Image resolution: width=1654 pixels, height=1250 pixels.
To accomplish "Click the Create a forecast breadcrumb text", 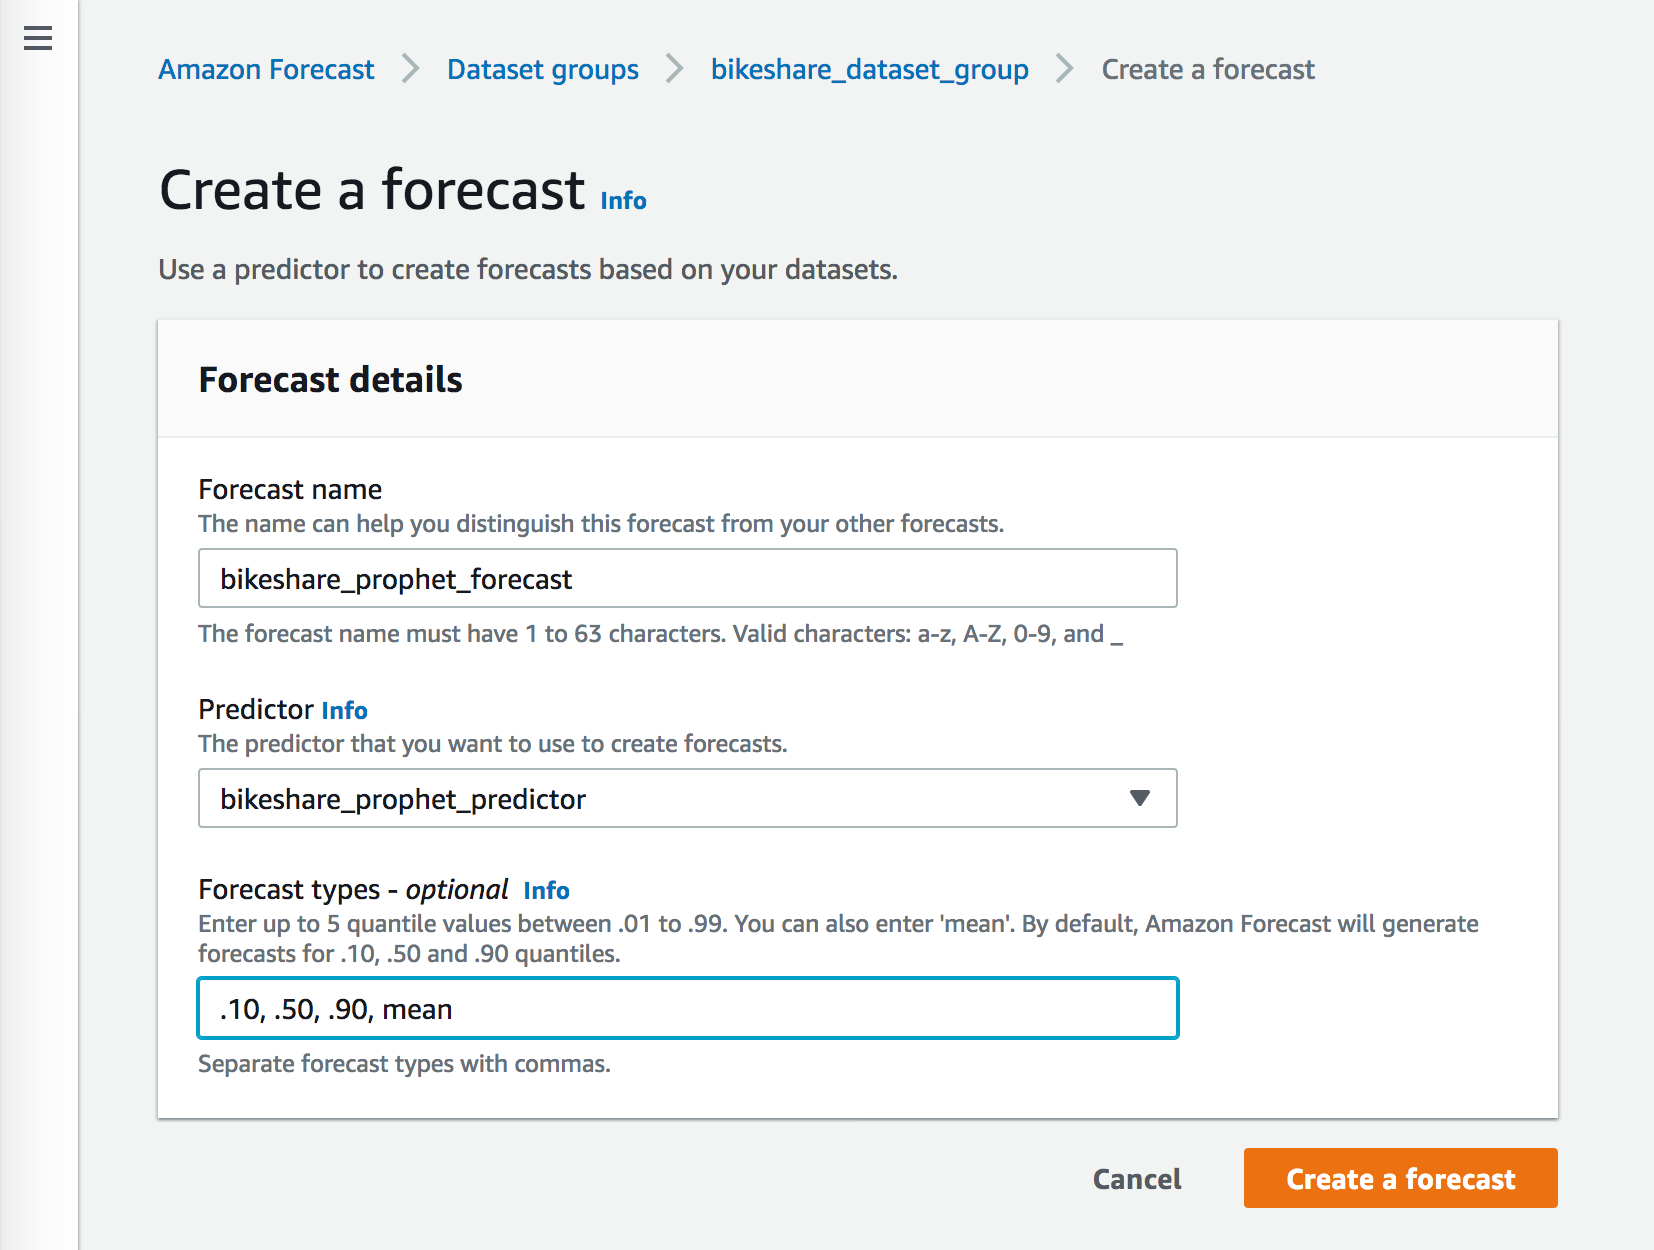I will click(x=1208, y=69).
